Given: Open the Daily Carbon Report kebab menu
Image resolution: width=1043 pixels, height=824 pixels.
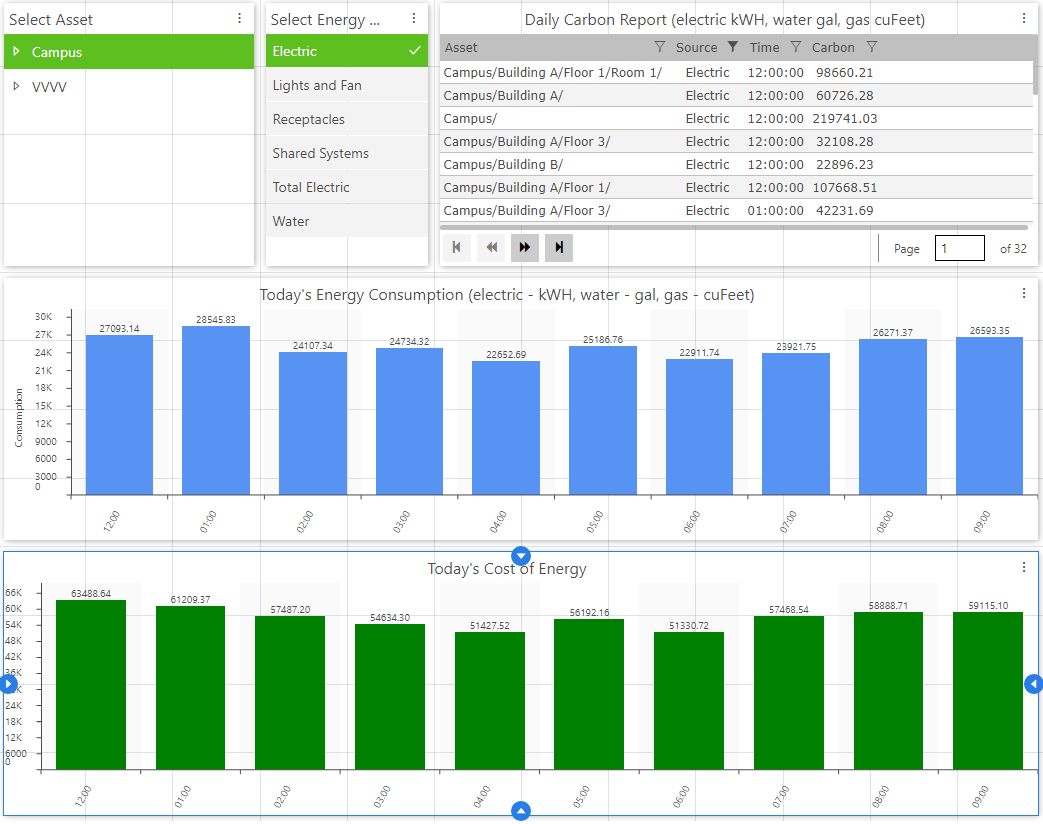Looking at the screenshot, I should (x=1024, y=19).
